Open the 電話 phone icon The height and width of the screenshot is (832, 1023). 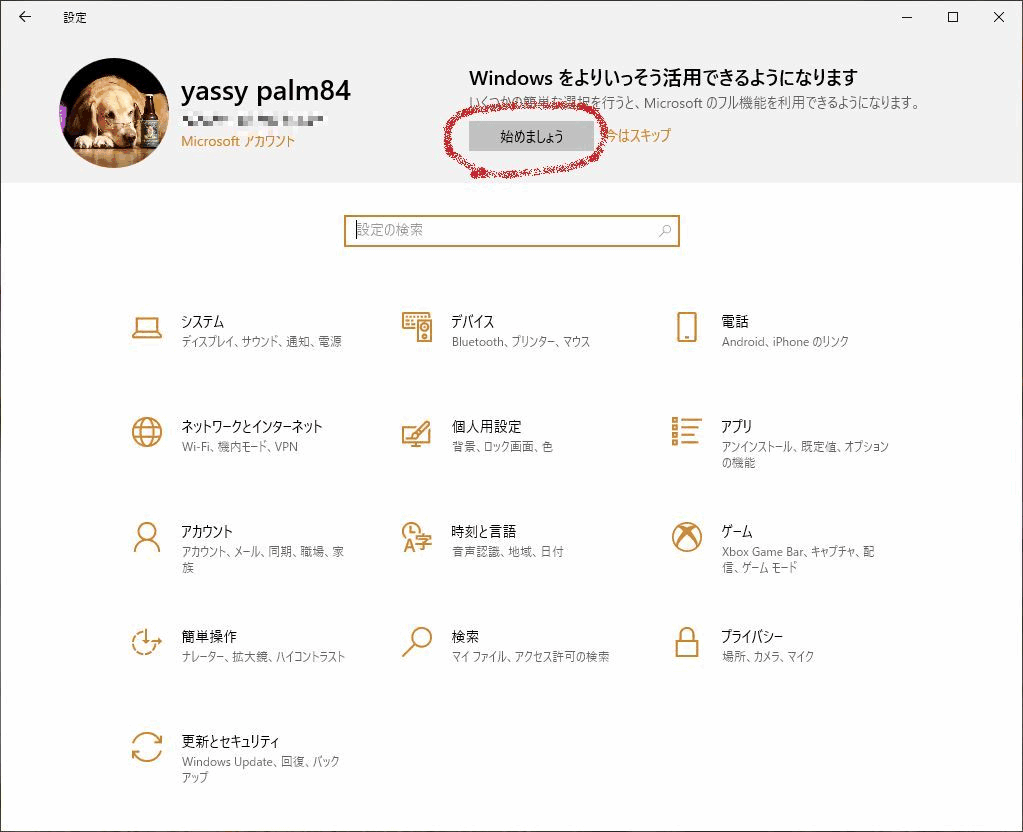click(x=686, y=327)
